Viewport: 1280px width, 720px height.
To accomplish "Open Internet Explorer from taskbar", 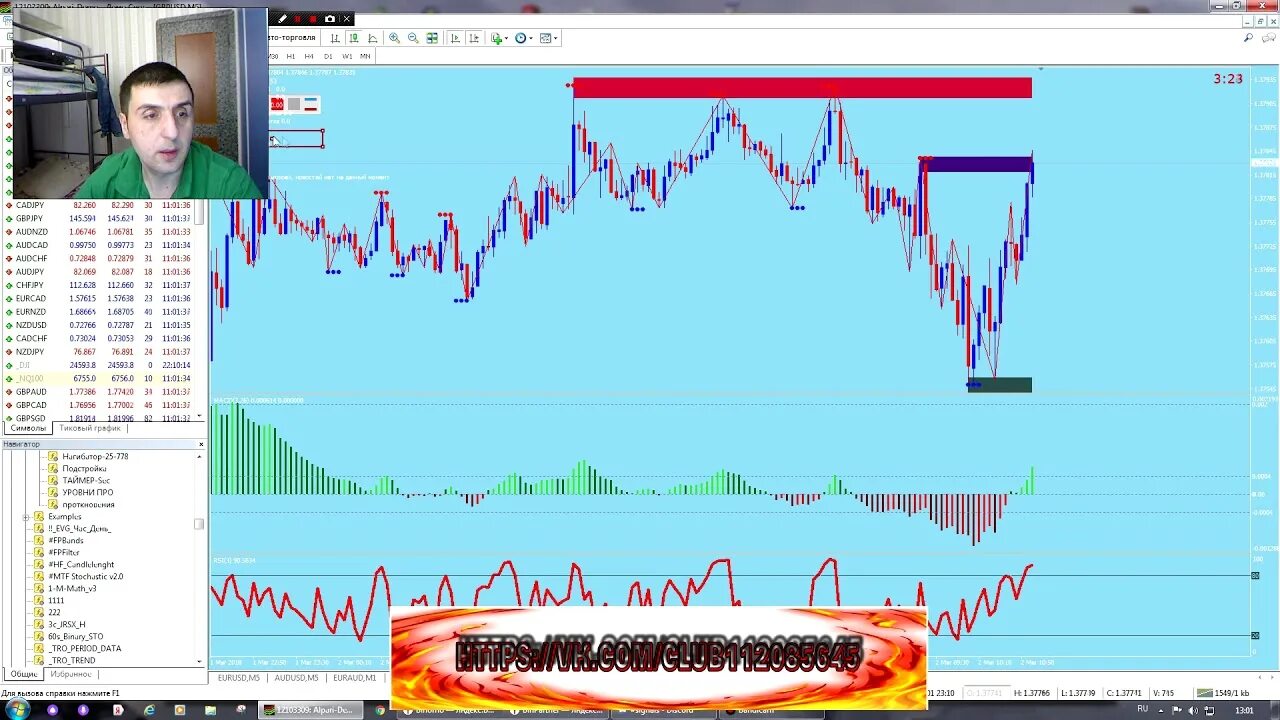I will point(150,710).
